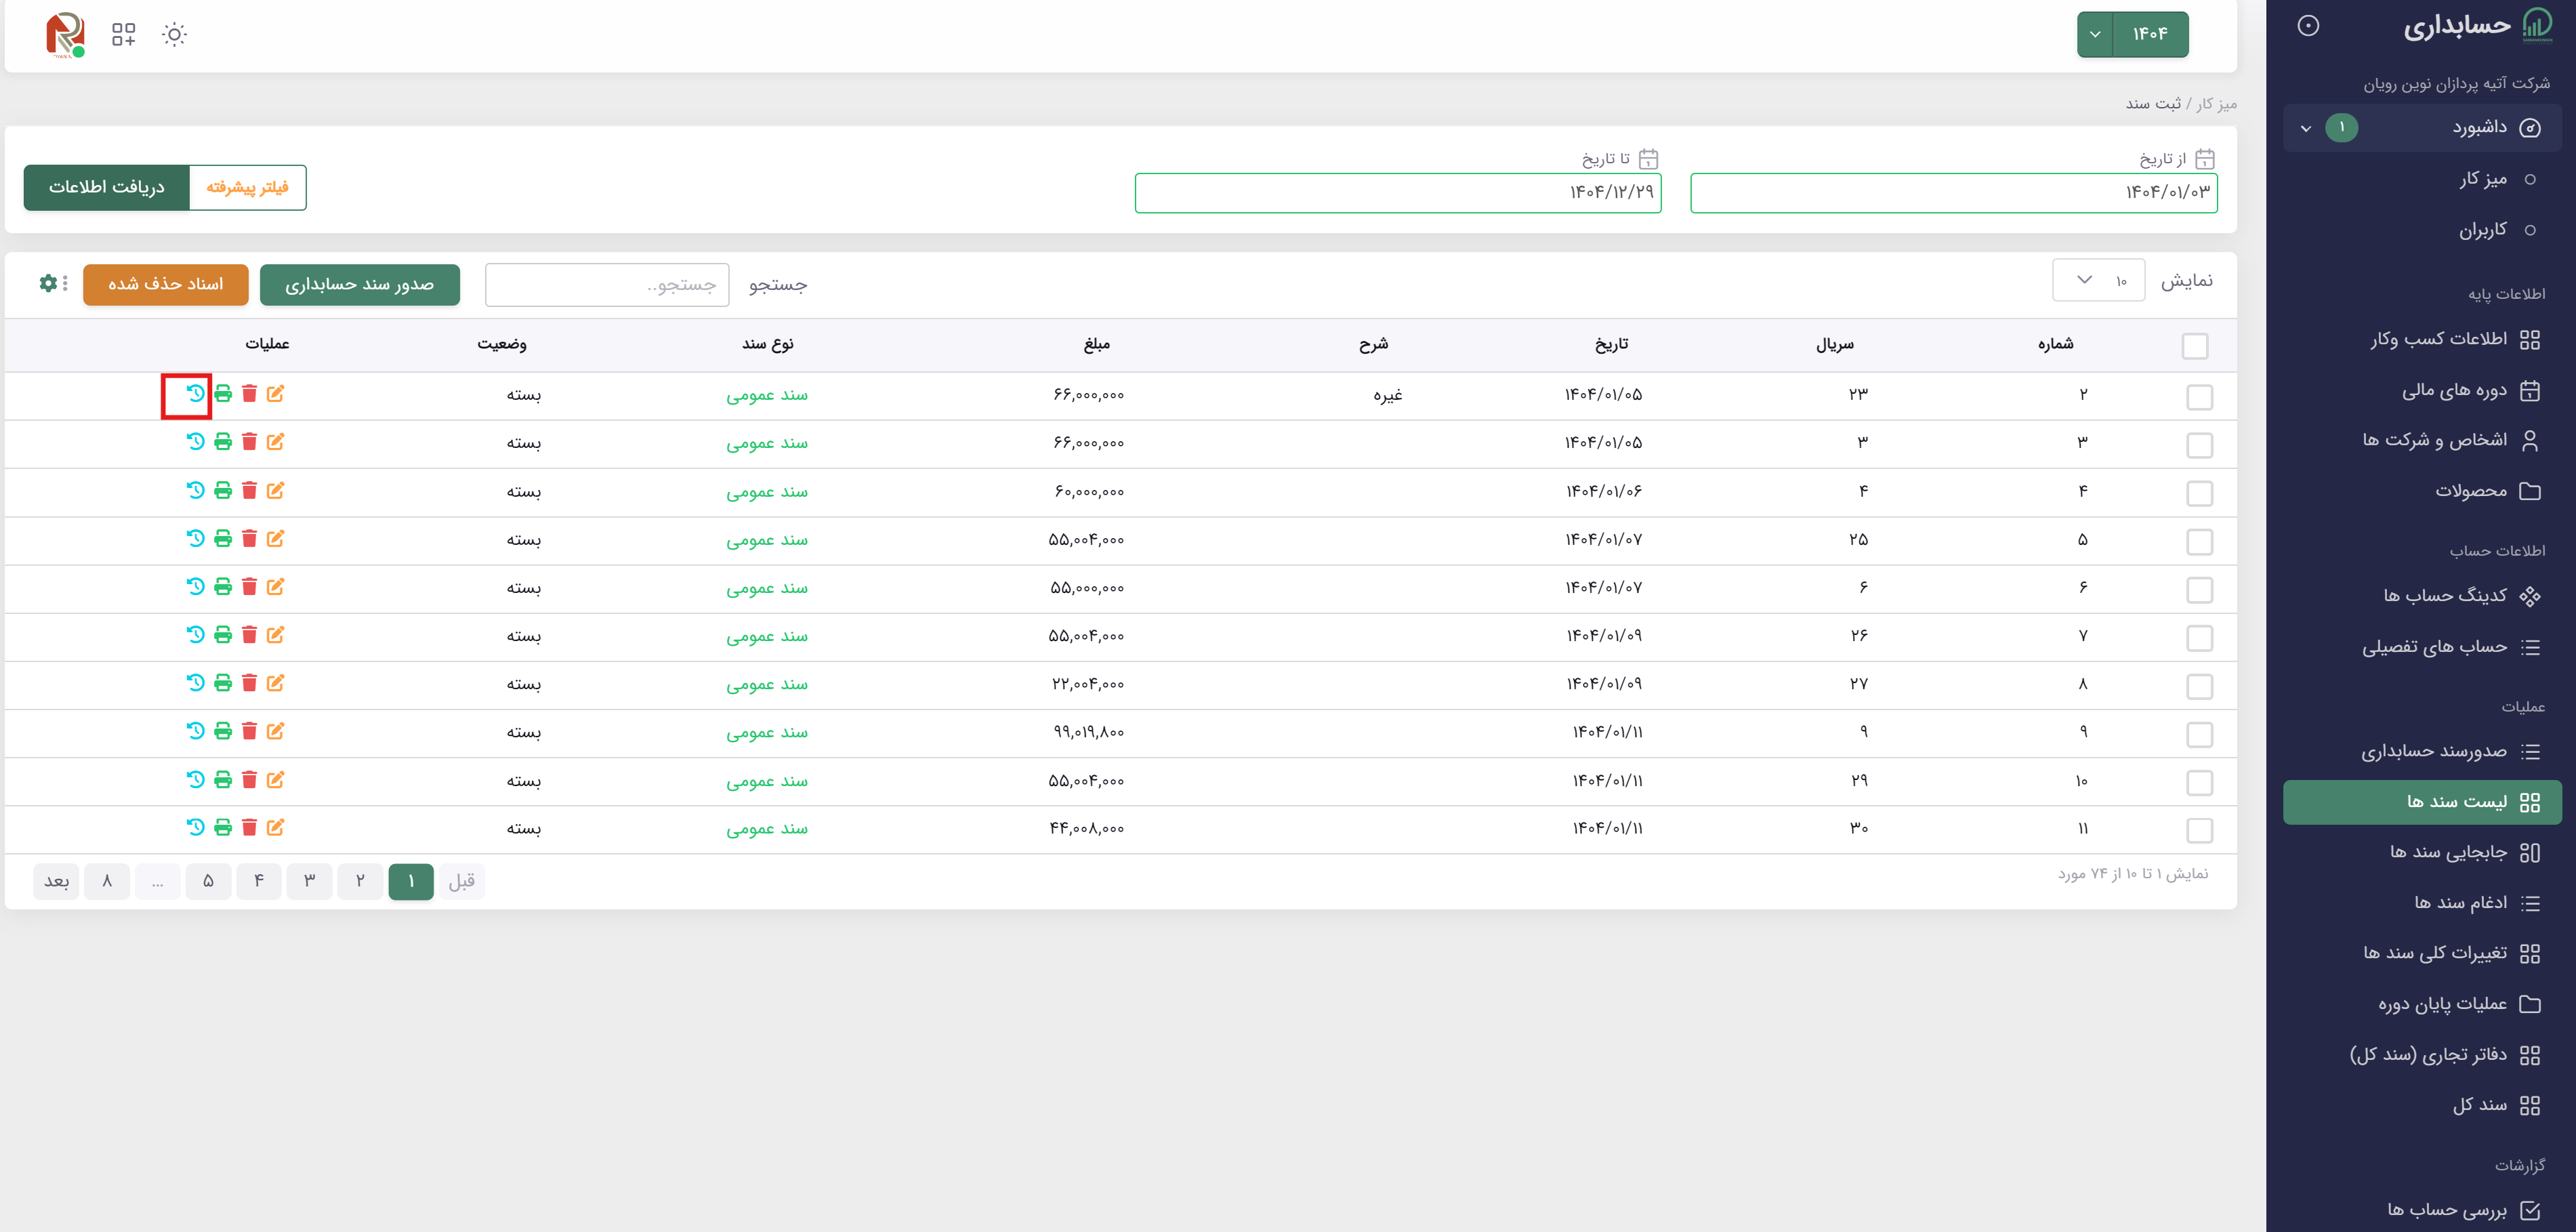Open history icon for document number ۲
This screenshot has width=2576, height=1232.
(x=195, y=394)
